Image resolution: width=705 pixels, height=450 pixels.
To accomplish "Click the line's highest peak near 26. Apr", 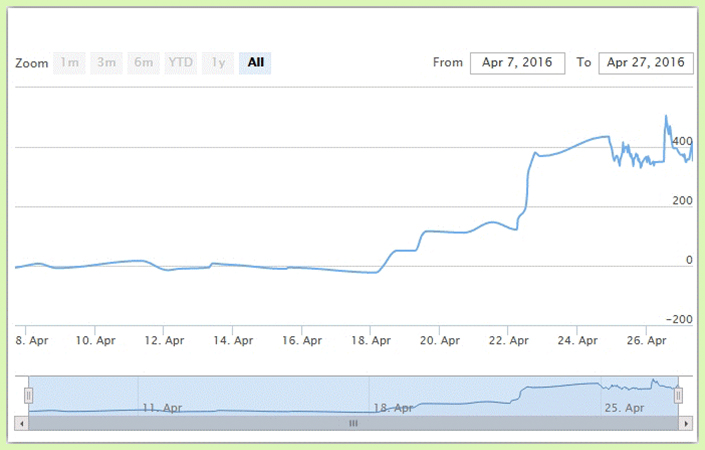I will (x=666, y=116).
